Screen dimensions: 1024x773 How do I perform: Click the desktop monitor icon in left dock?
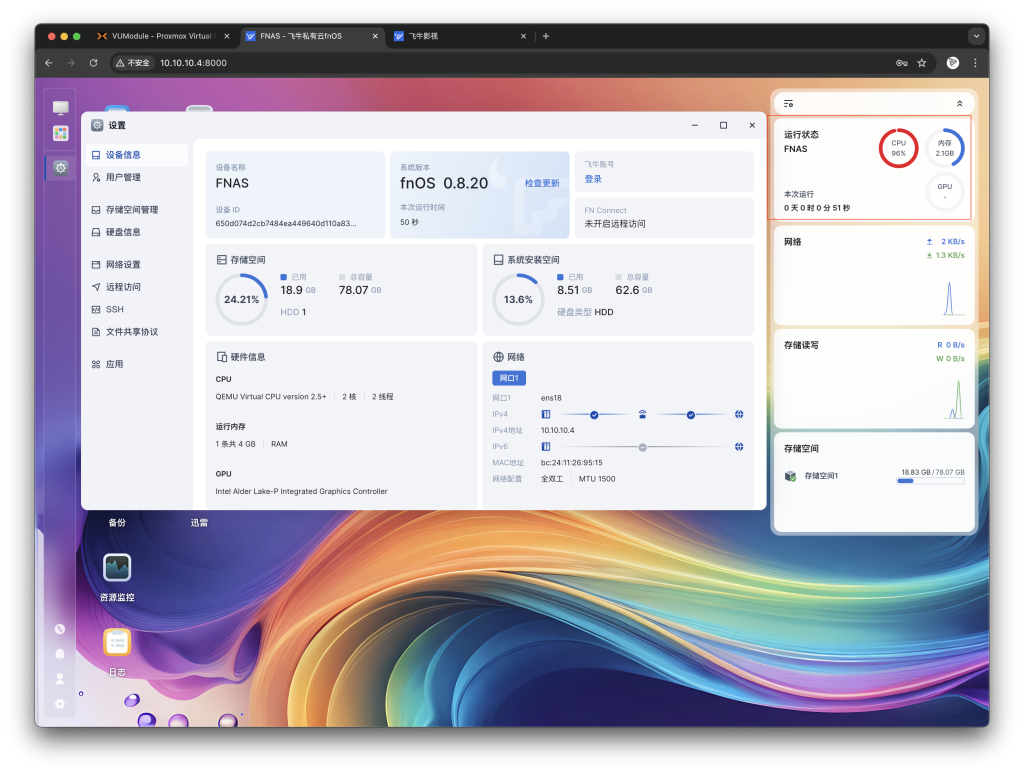coord(61,108)
